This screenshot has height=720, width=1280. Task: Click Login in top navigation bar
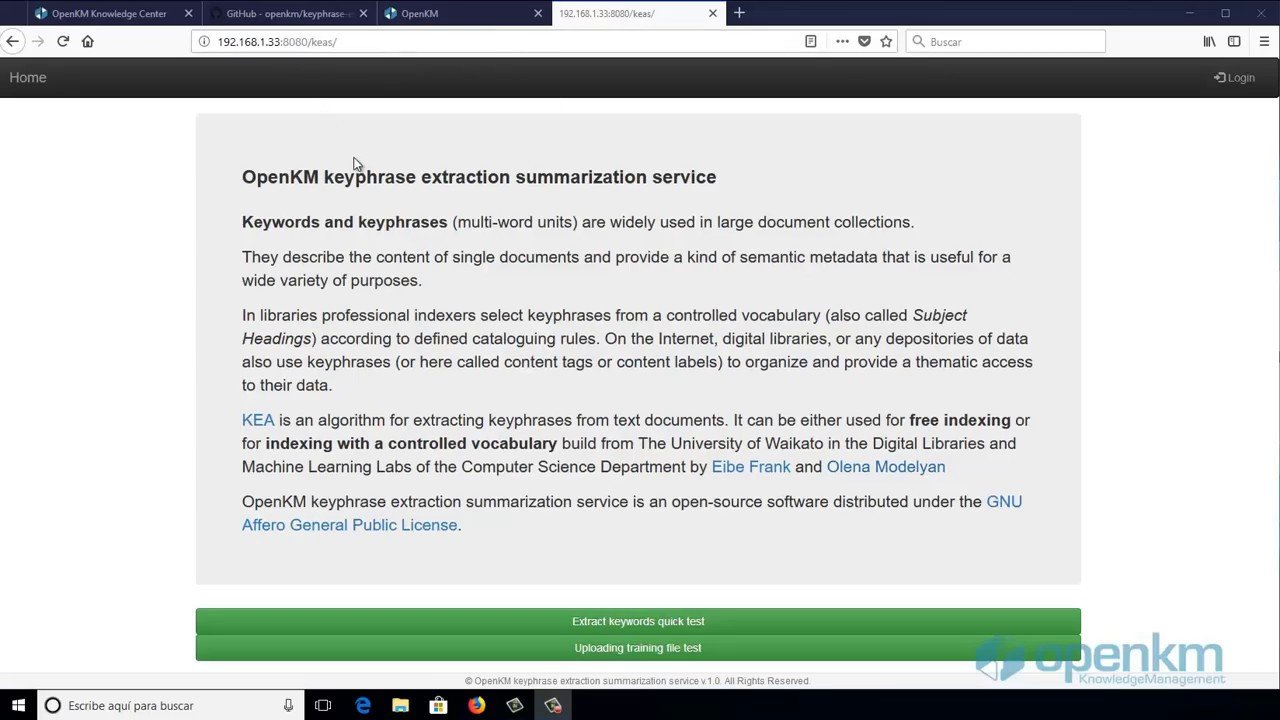(x=1234, y=78)
